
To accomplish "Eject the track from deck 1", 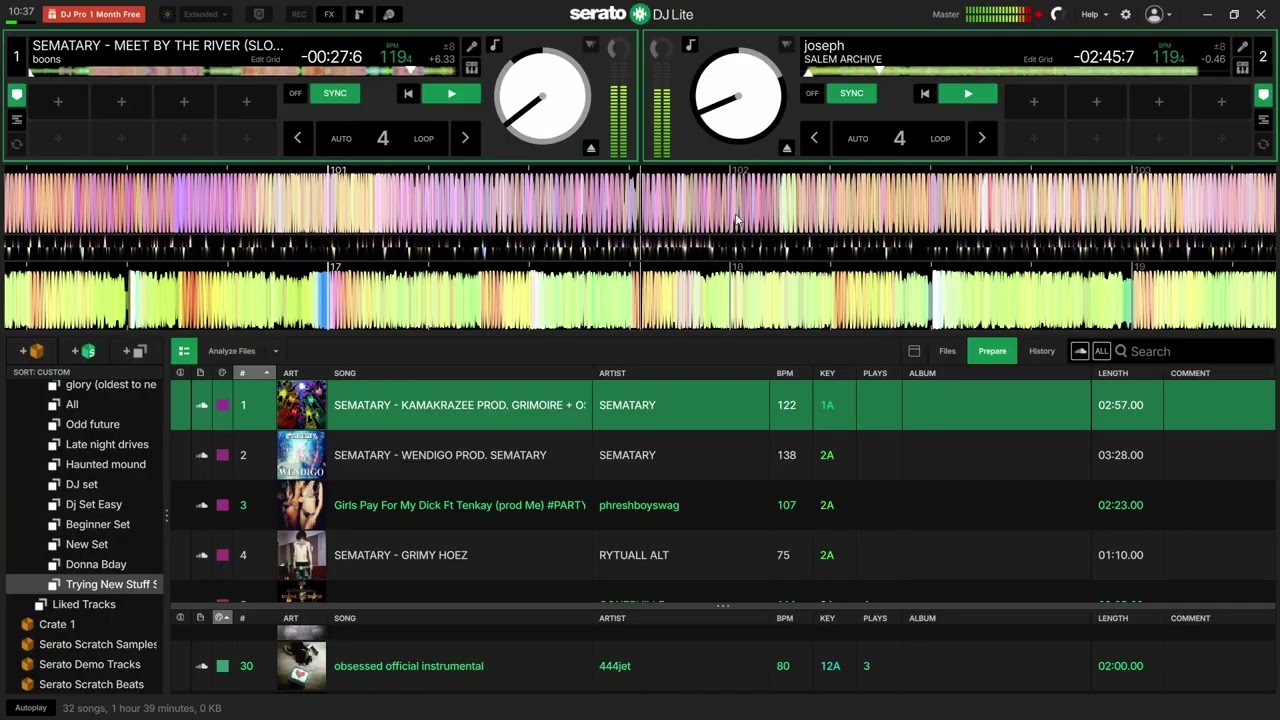I will click(x=591, y=148).
